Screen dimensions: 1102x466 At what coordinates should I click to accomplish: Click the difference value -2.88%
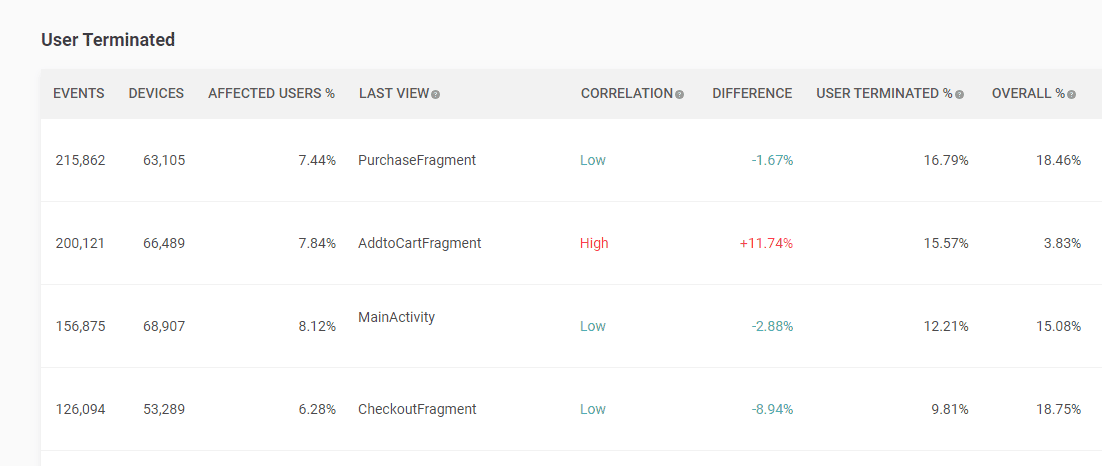point(772,326)
